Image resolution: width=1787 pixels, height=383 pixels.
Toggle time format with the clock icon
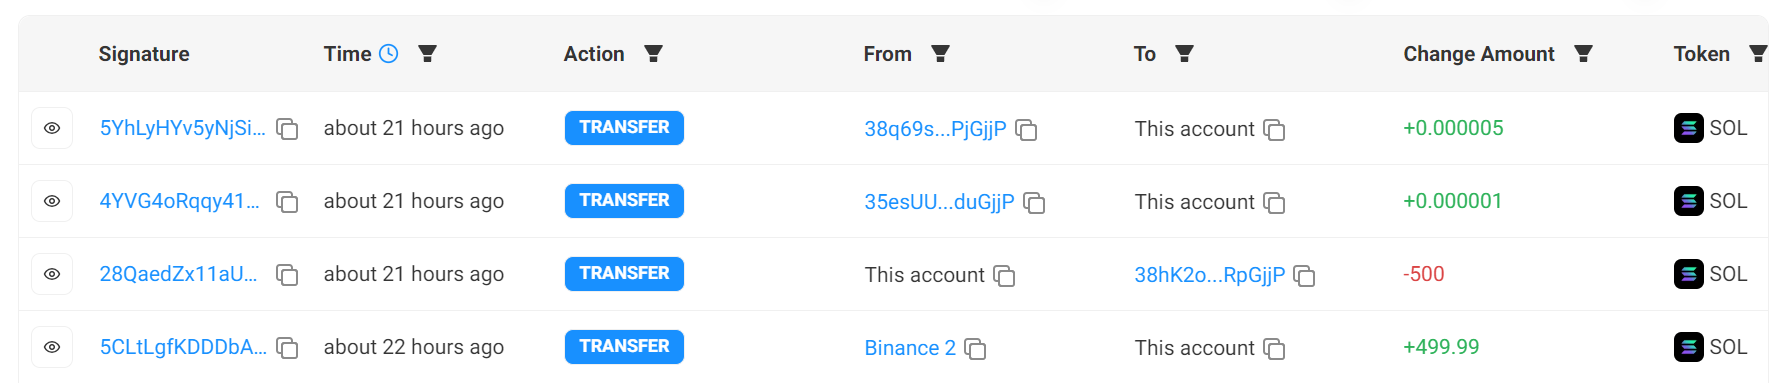[x=389, y=54]
